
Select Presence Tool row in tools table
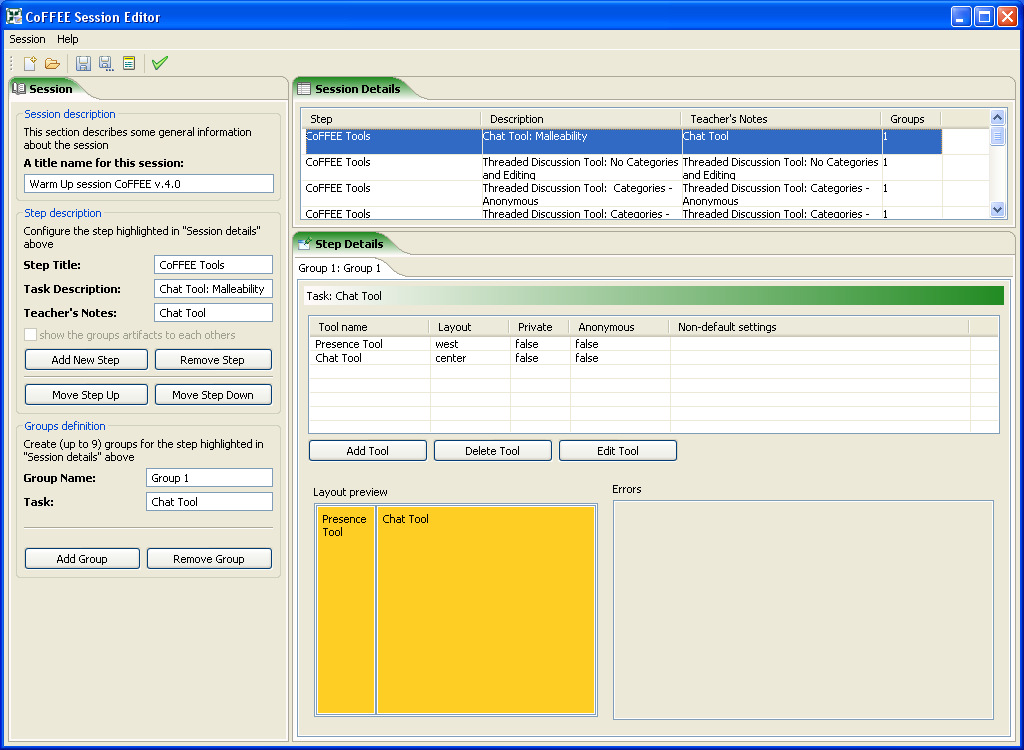[x=654, y=344]
